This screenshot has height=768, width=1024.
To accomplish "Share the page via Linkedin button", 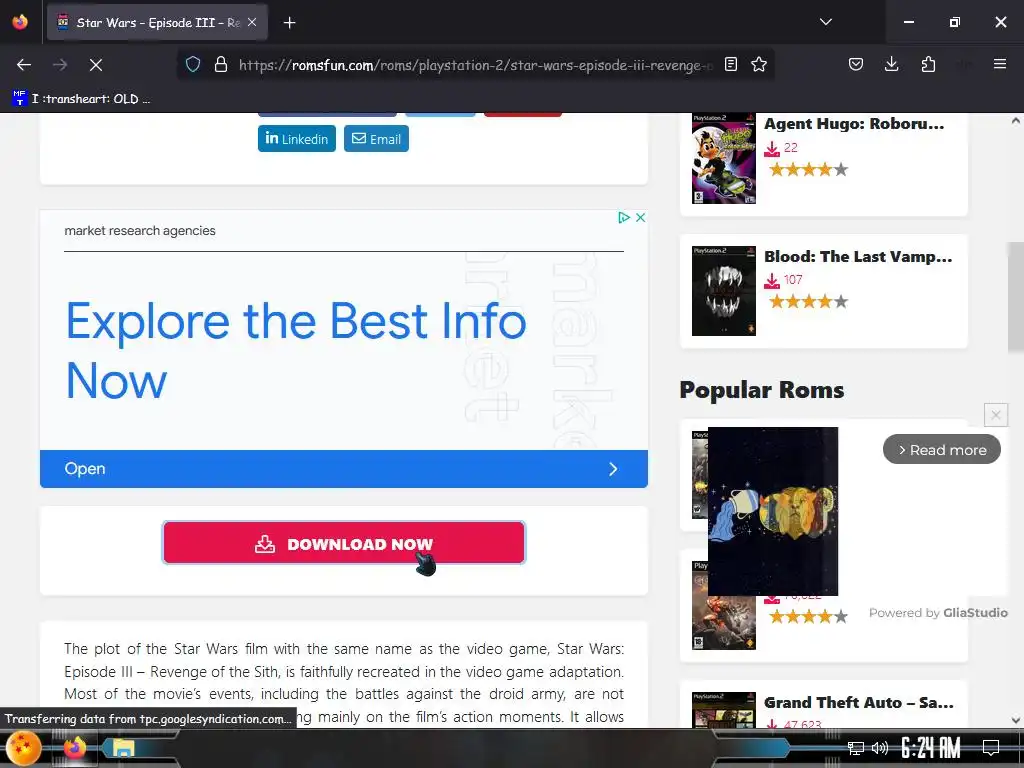I will click(296, 138).
